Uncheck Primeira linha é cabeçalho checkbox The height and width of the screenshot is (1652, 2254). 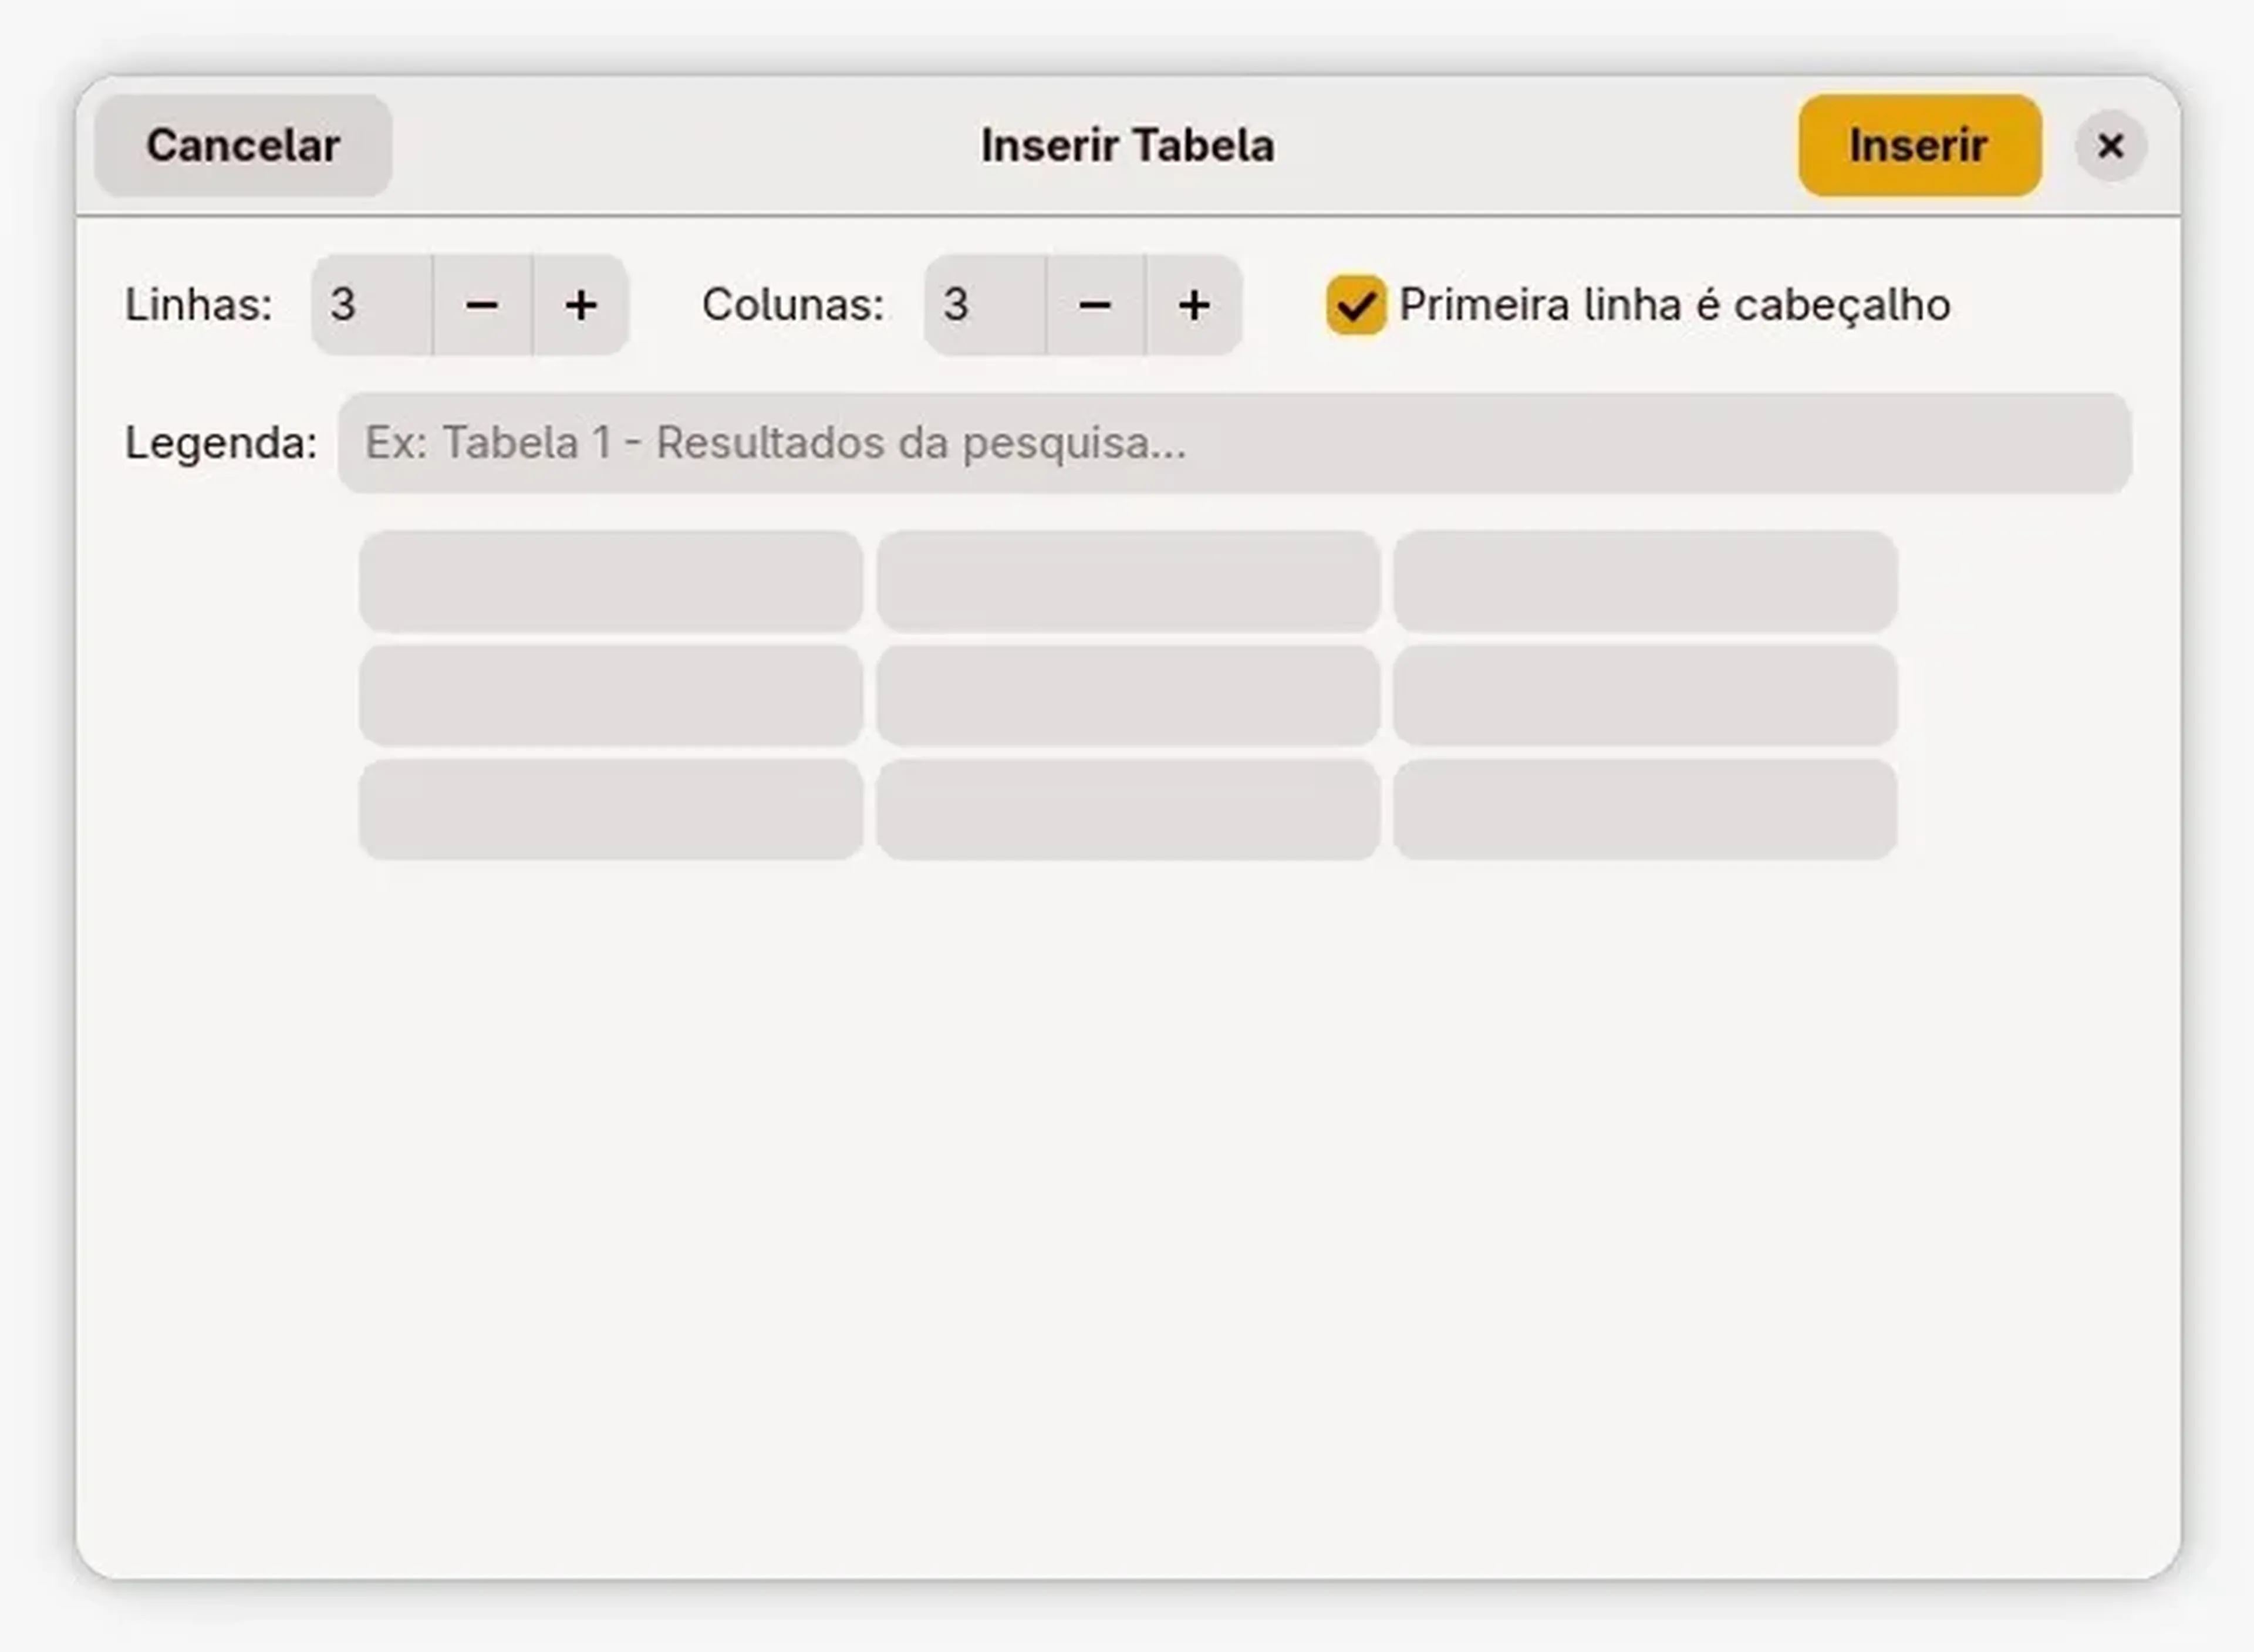pos(1356,305)
